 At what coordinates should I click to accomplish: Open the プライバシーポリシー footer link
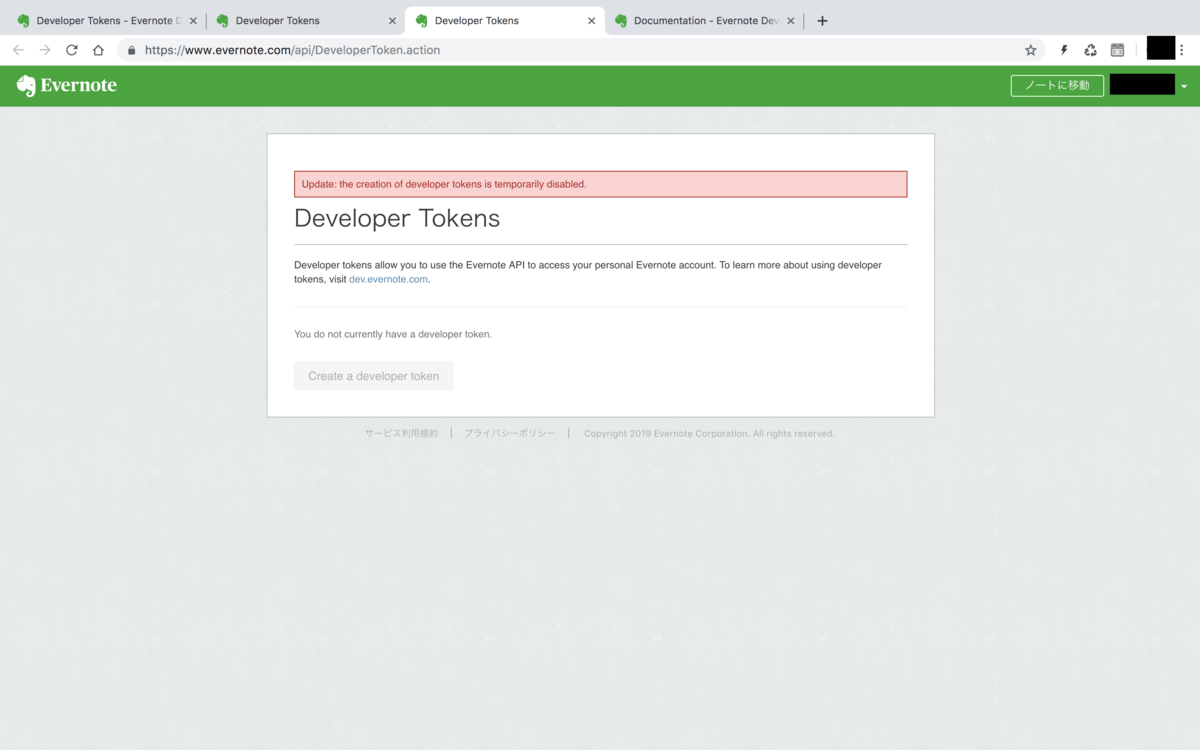(x=509, y=434)
